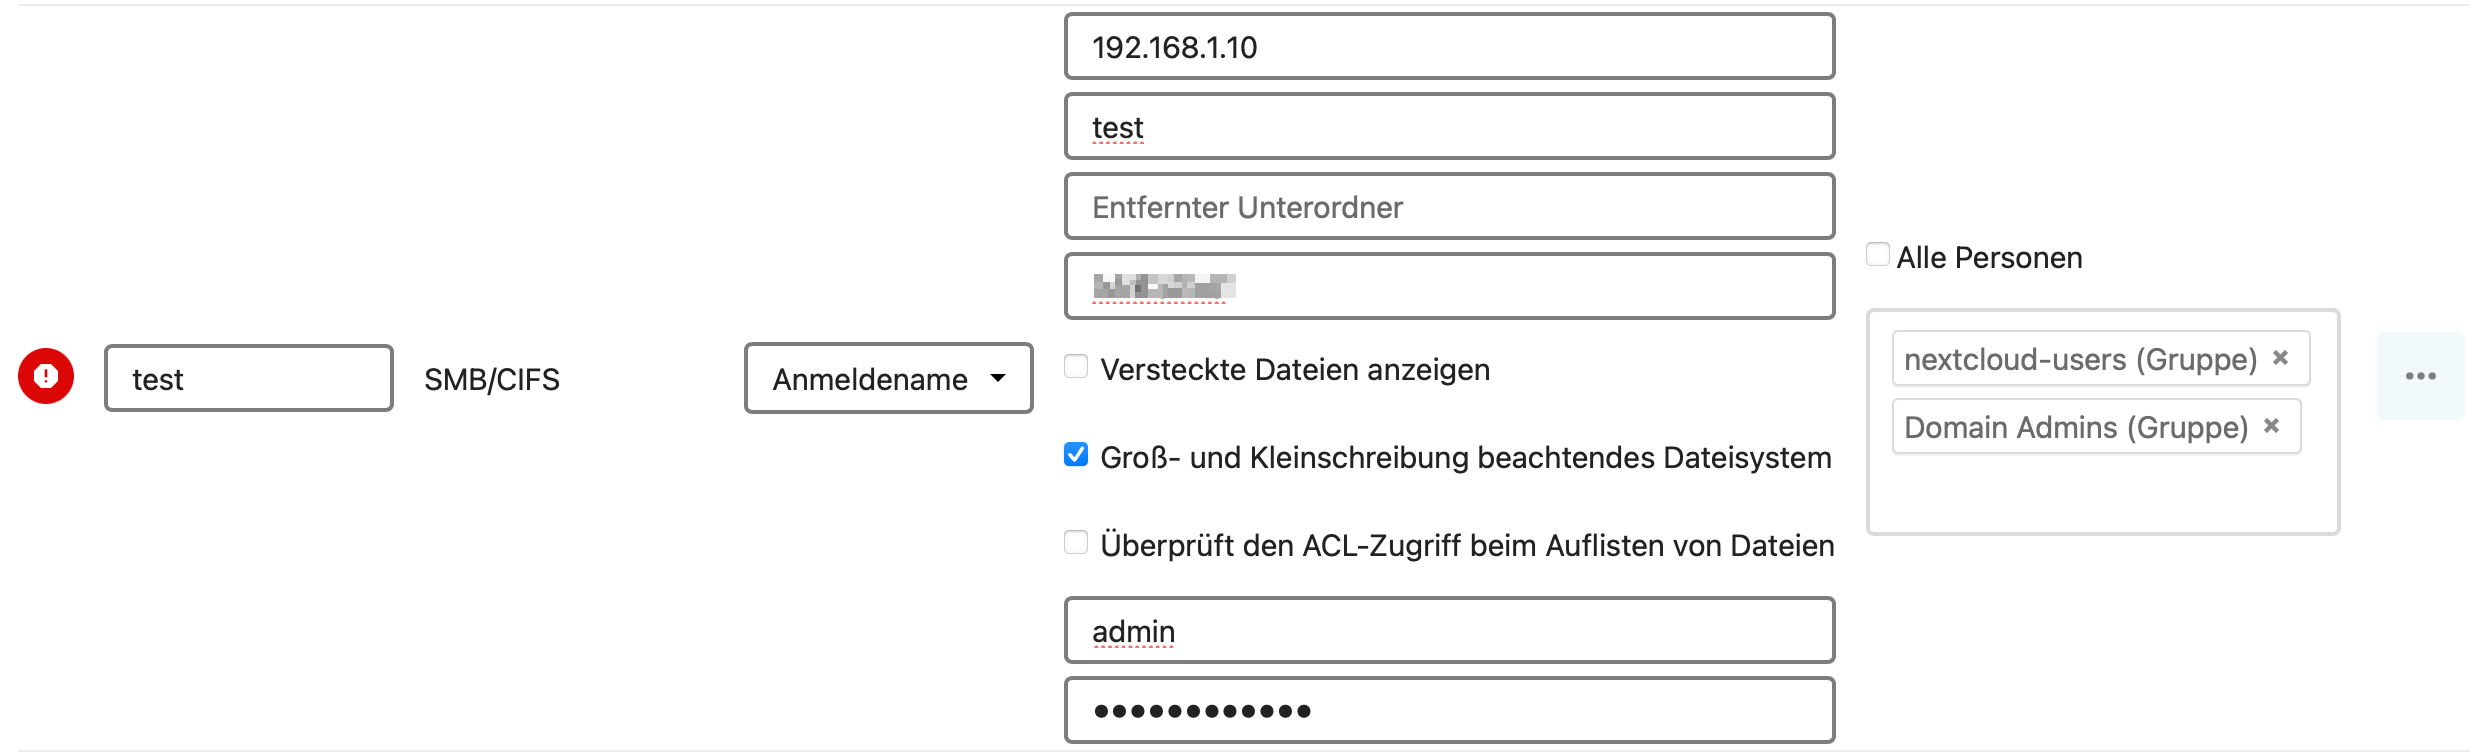The image size is (2476, 754).
Task: Click the Entfernter Unterordner input field
Action: [x=1449, y=206]
